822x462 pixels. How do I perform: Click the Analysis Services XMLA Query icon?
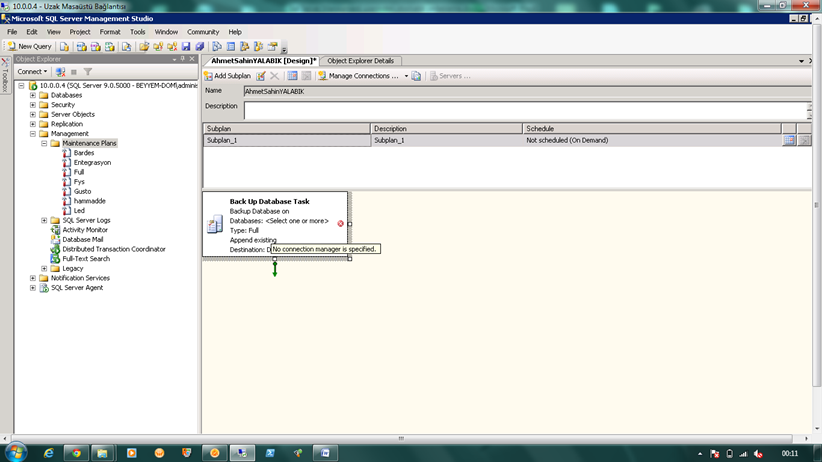coord(110,47)
